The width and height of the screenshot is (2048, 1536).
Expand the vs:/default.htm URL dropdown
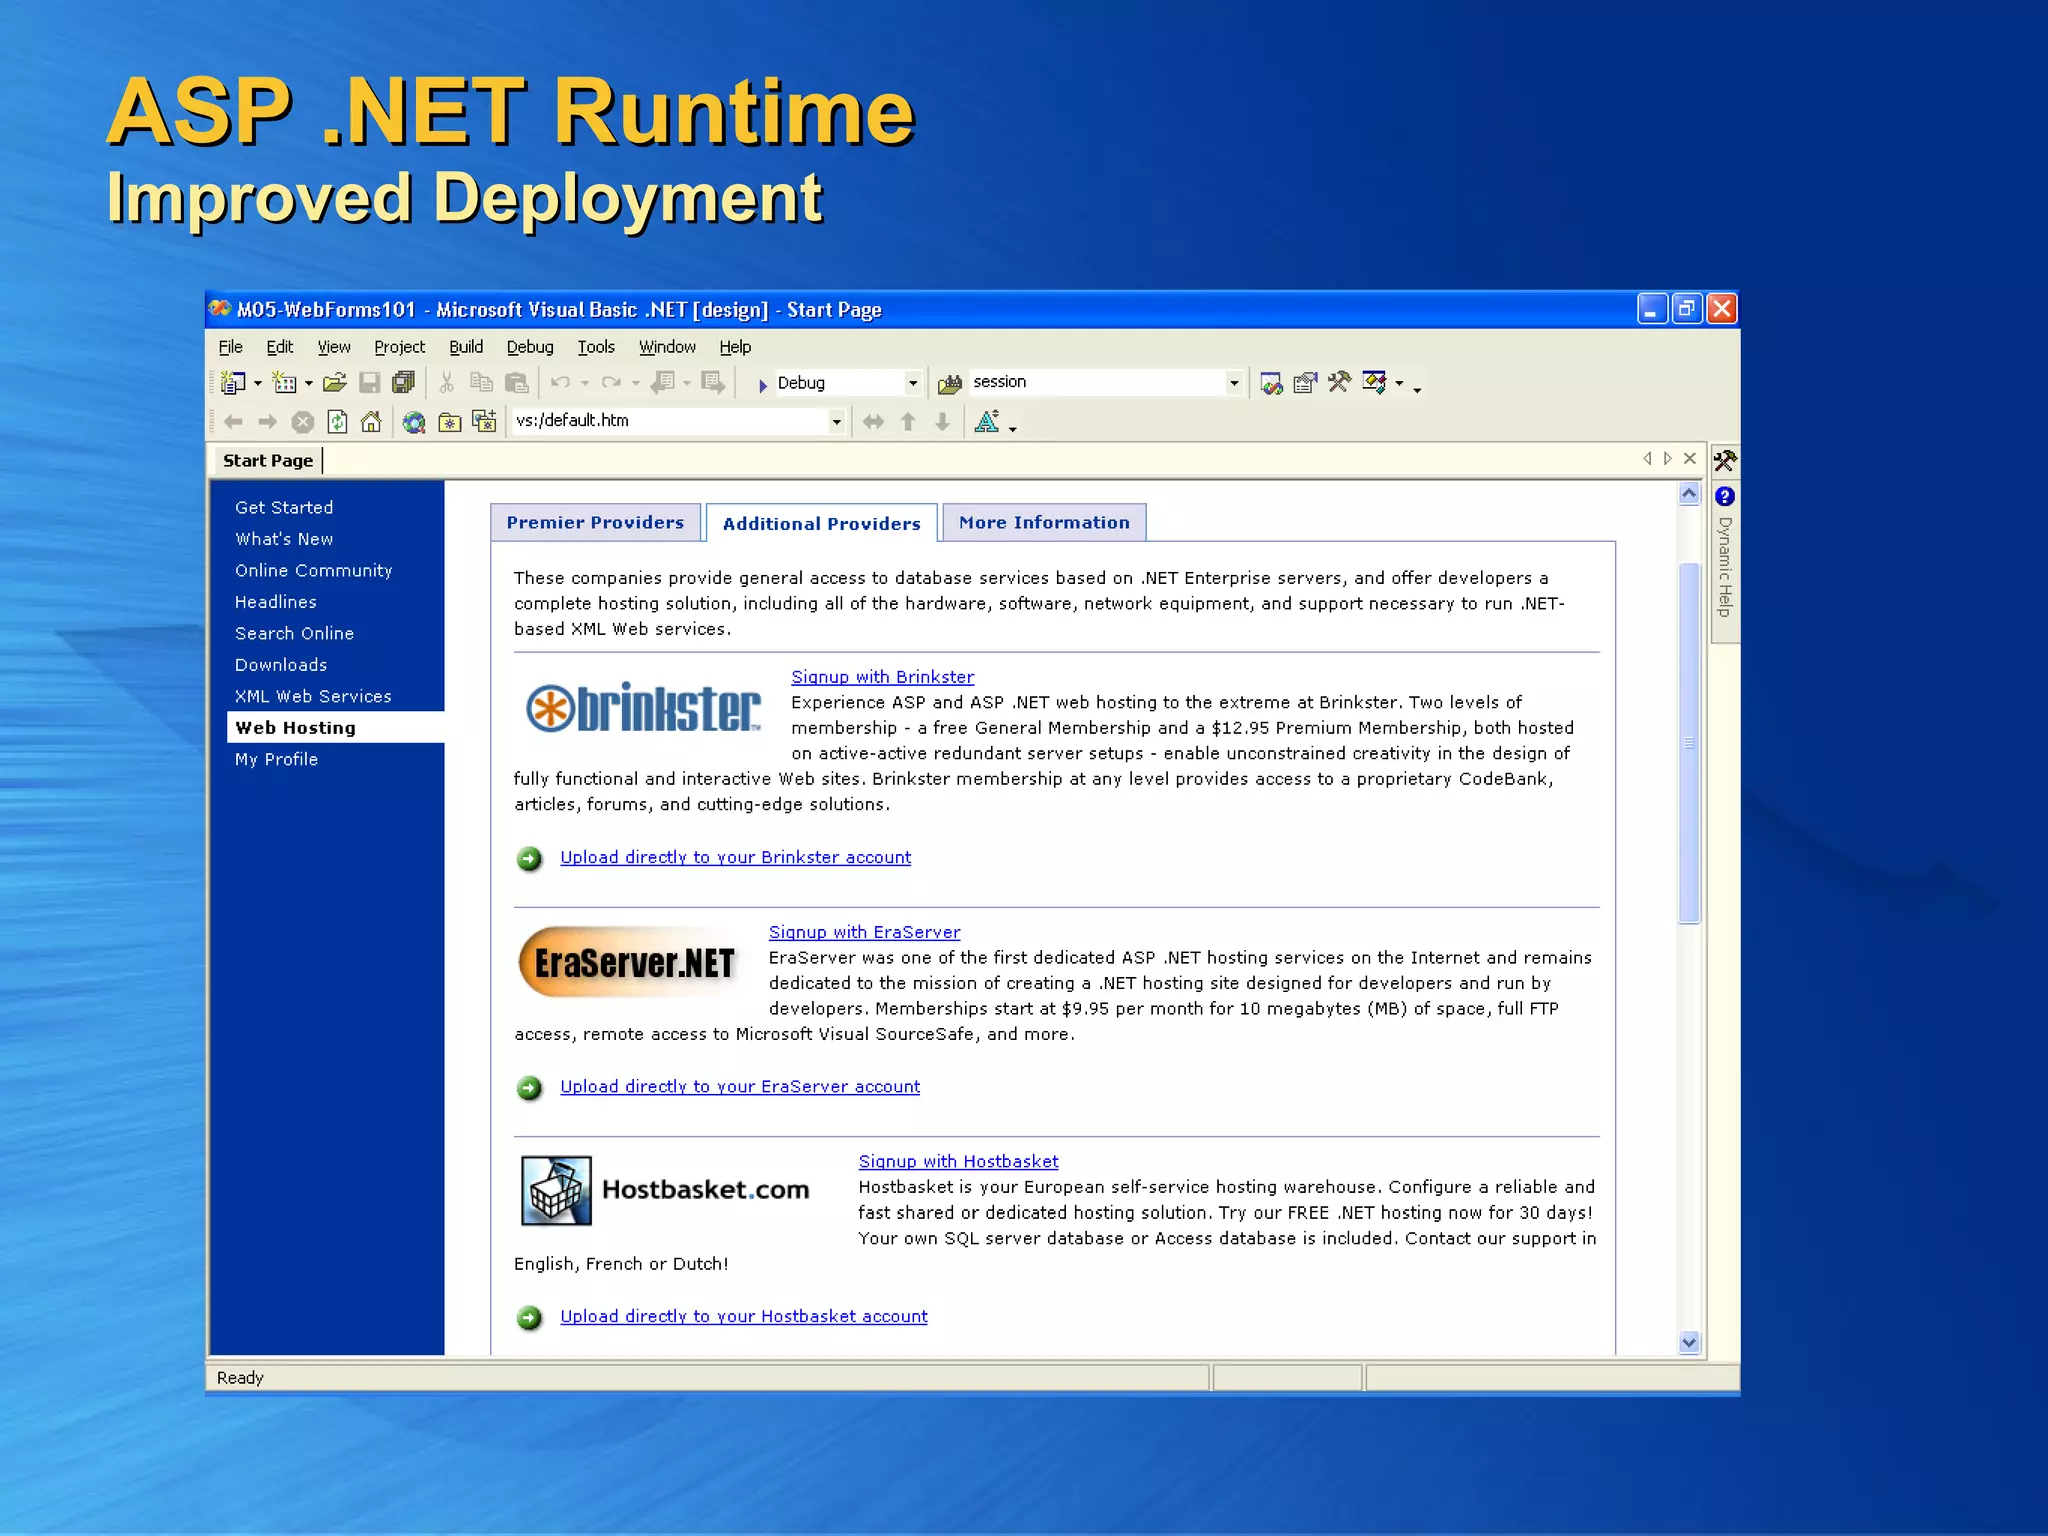[x=836, y=421]
